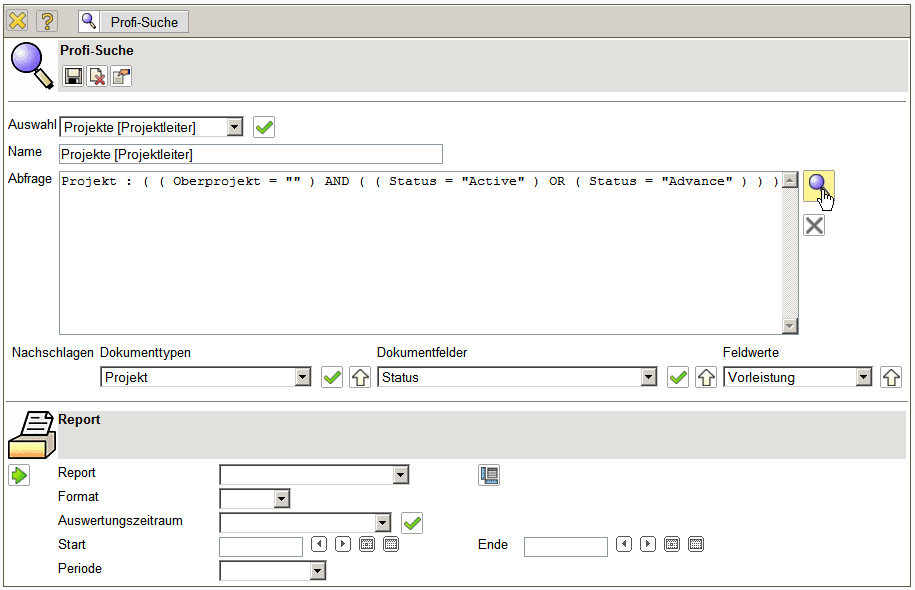The width and height of the screenshot is (915, 590).
Task: Click into the Name text field
Action: click(250, 154)
